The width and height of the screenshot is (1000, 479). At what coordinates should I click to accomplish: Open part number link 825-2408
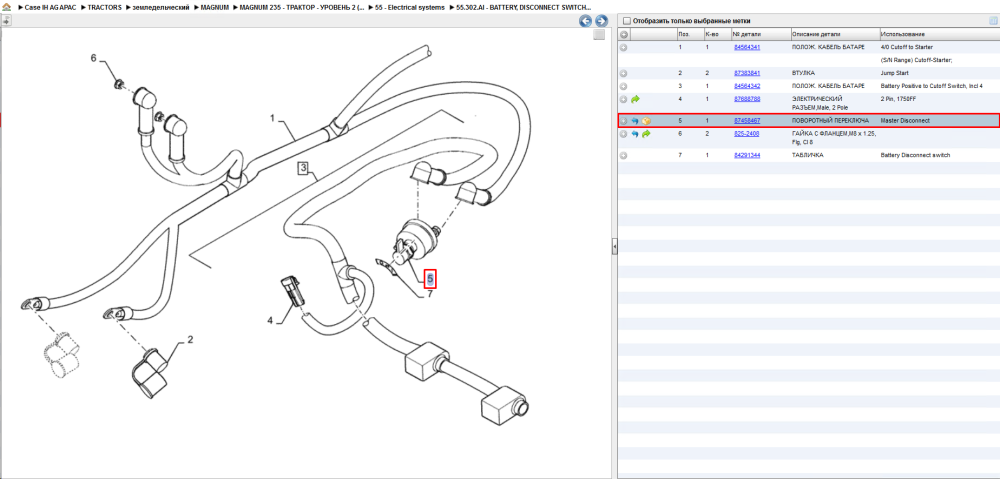(x=746, y=133)
